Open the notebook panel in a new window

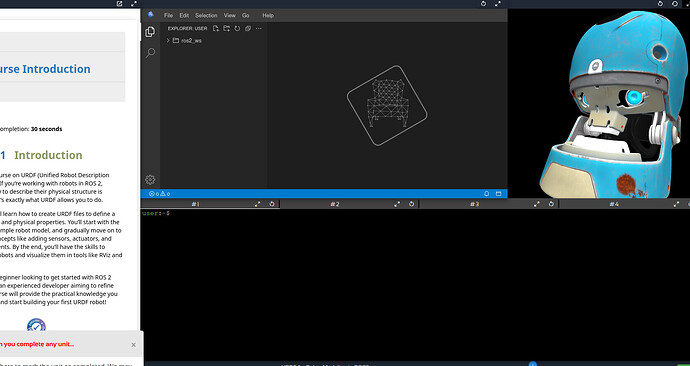click(x=119, y=4)
